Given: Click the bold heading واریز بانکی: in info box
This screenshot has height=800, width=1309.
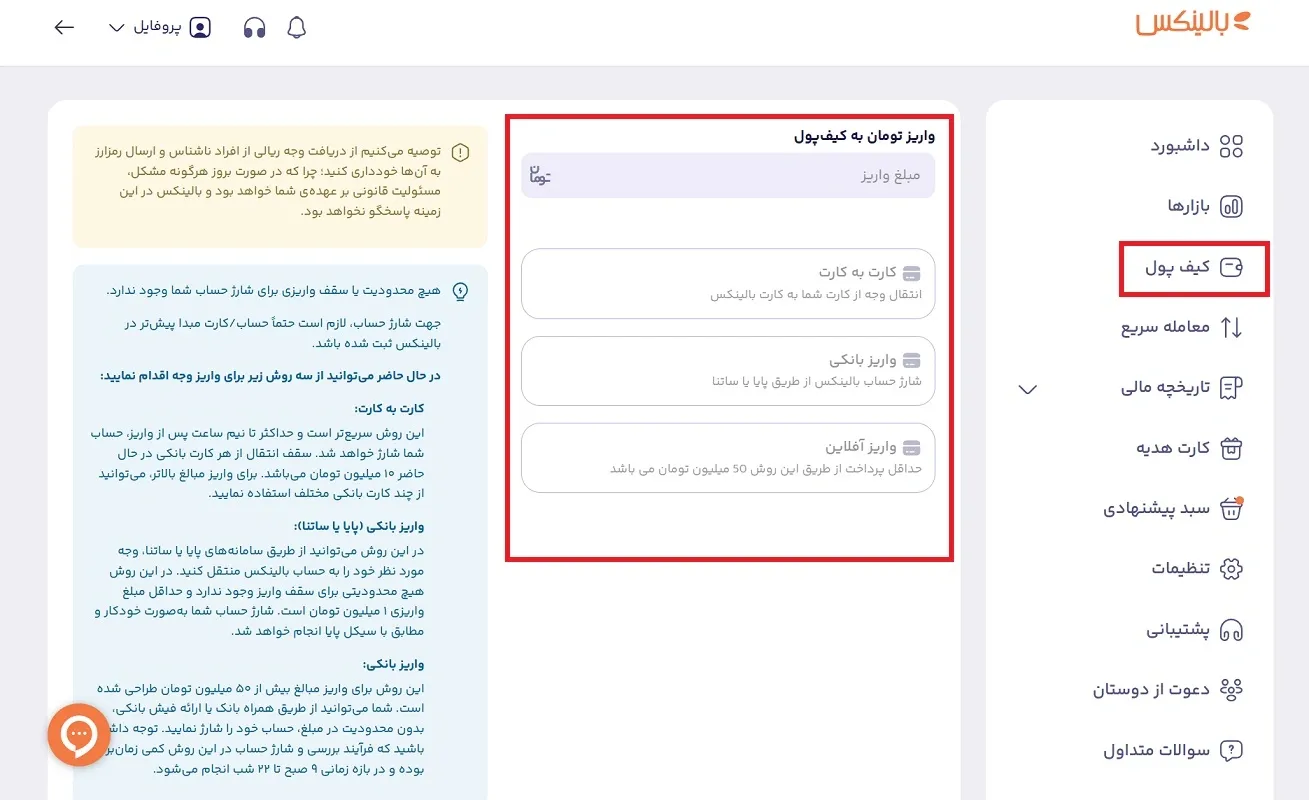Looking at the screenshot, I should click(394, 663).
